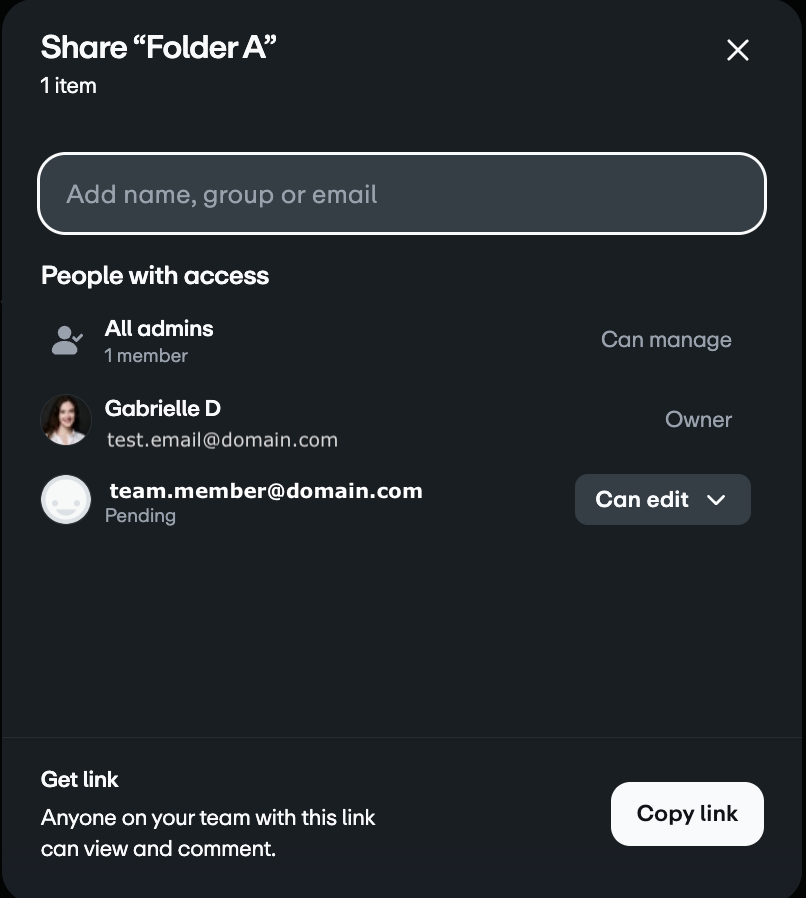Click the 1 member count text
The width and height of the screenshot is (806, 898).
(x=146, y=356)
